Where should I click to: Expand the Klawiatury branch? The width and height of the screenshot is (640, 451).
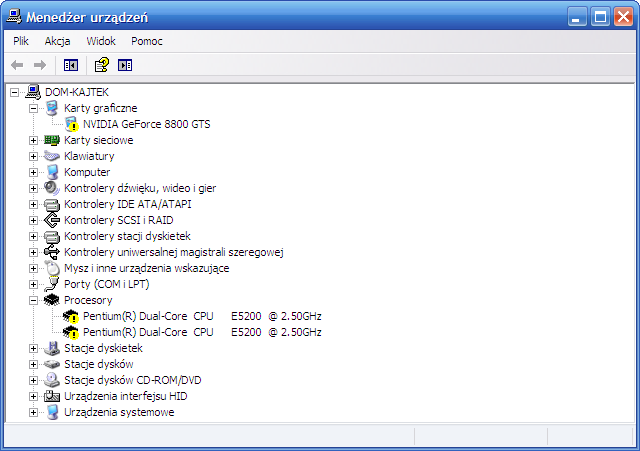(33, 156)
